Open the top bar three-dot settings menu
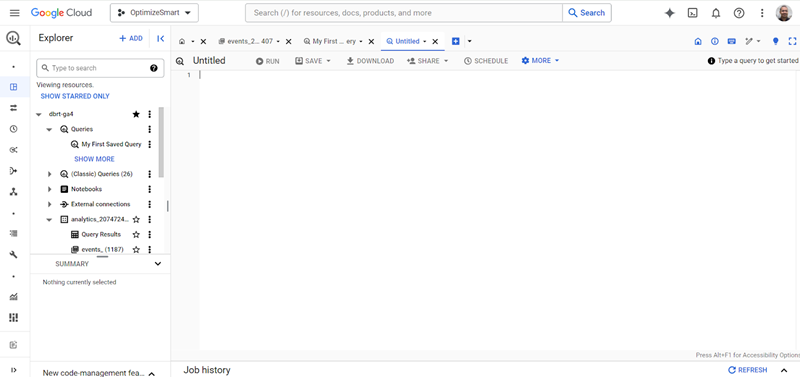This screenshot has height=377, width=800. [762, 13]
